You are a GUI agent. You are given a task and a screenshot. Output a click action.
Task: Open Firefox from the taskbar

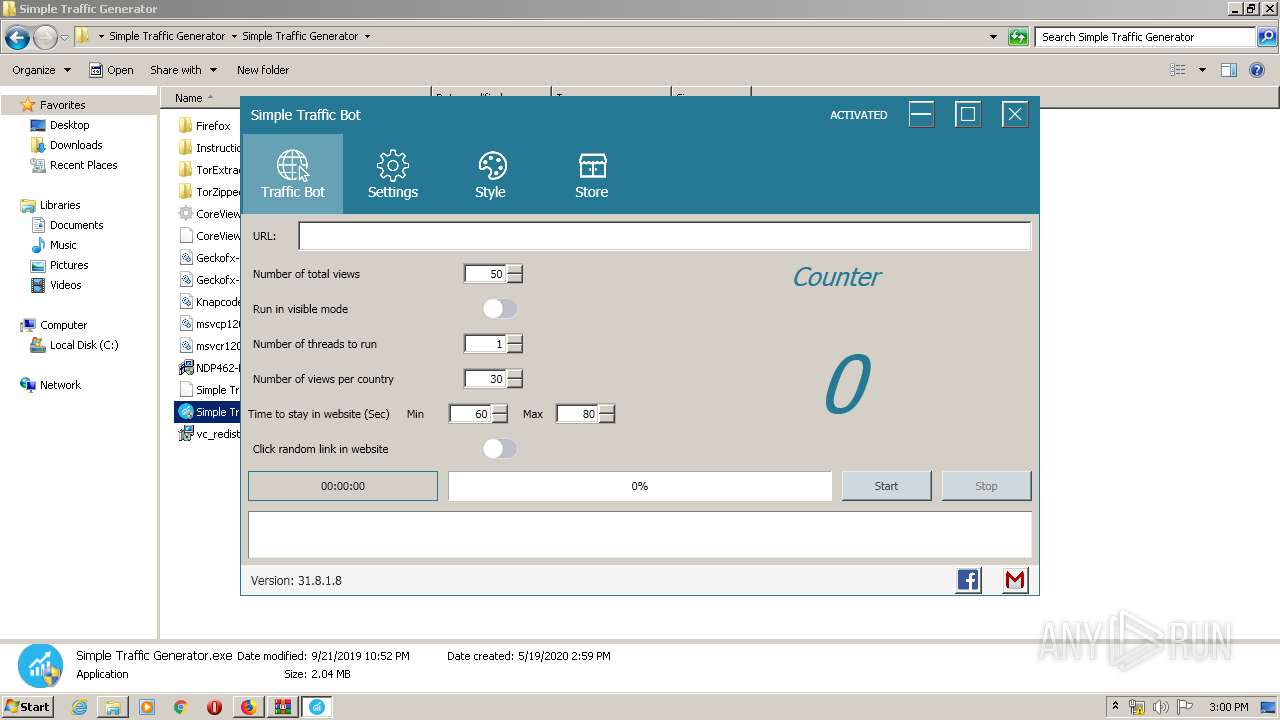pos(248,707)
